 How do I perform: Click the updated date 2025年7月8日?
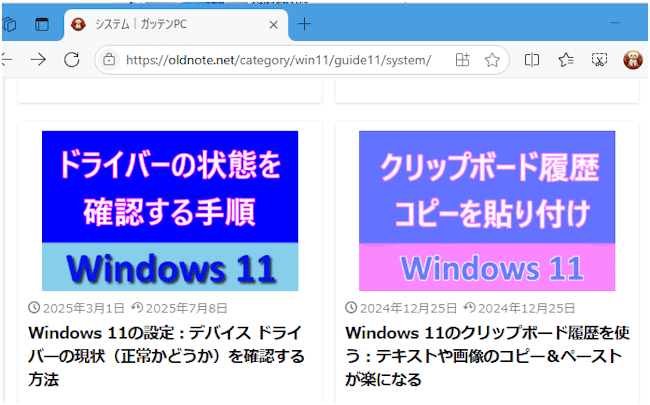[x=179, y=308]
